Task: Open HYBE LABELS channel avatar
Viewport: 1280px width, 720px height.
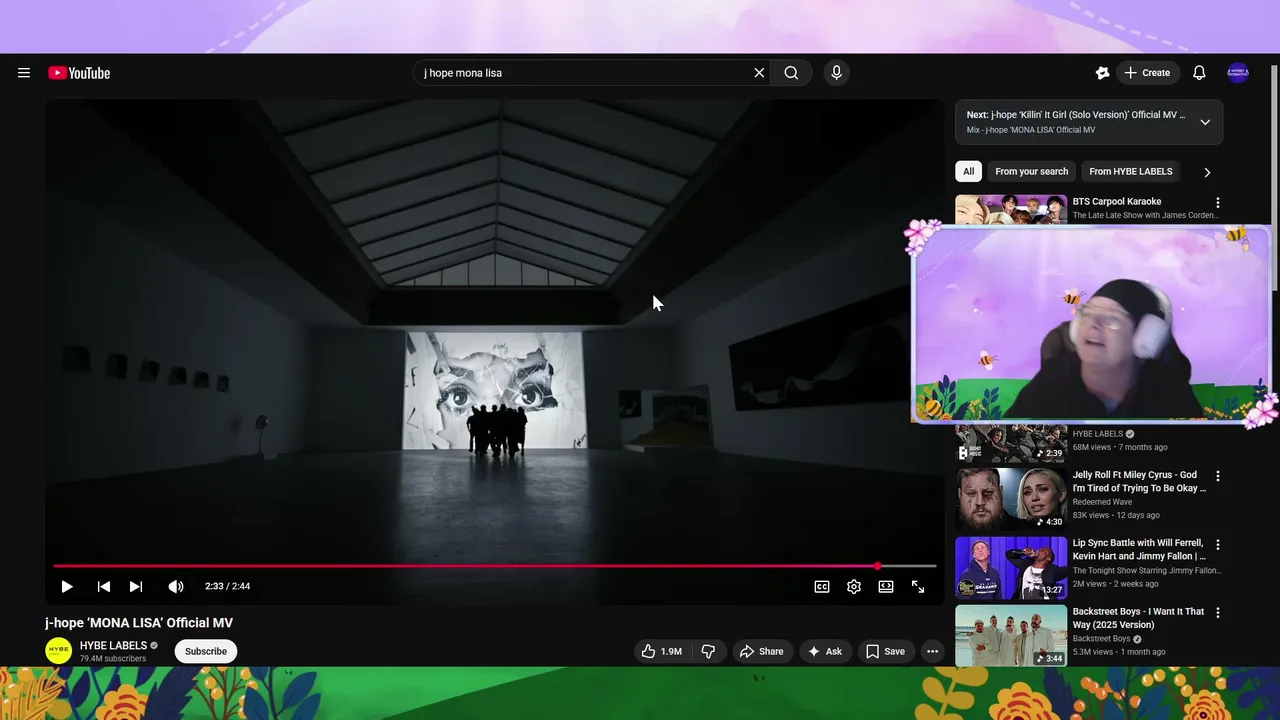Action: tap(59, 651)
